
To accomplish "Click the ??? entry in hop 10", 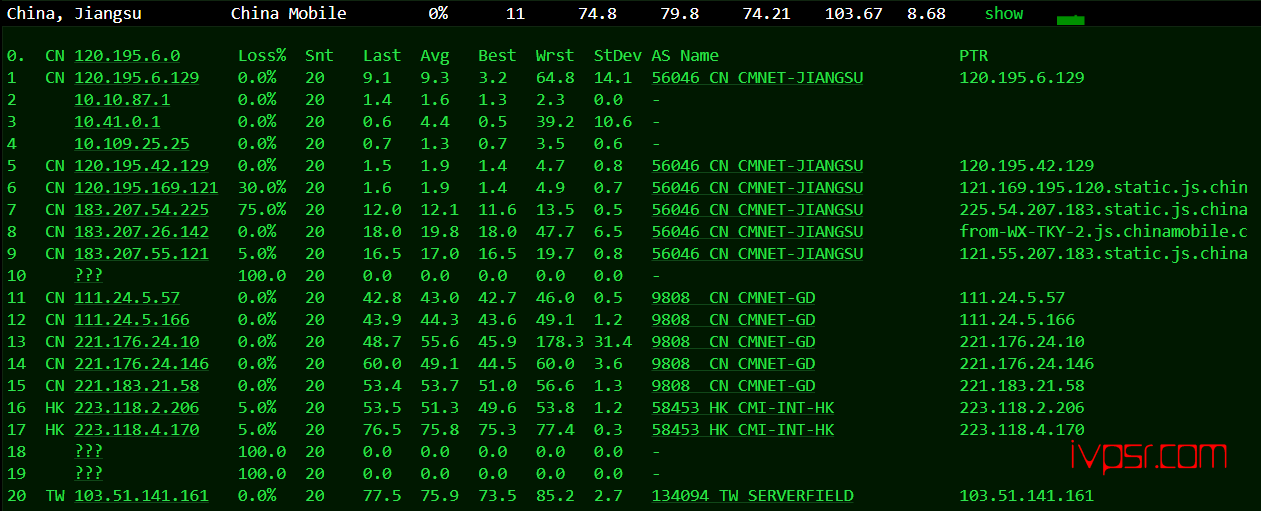I will point(88,276).
